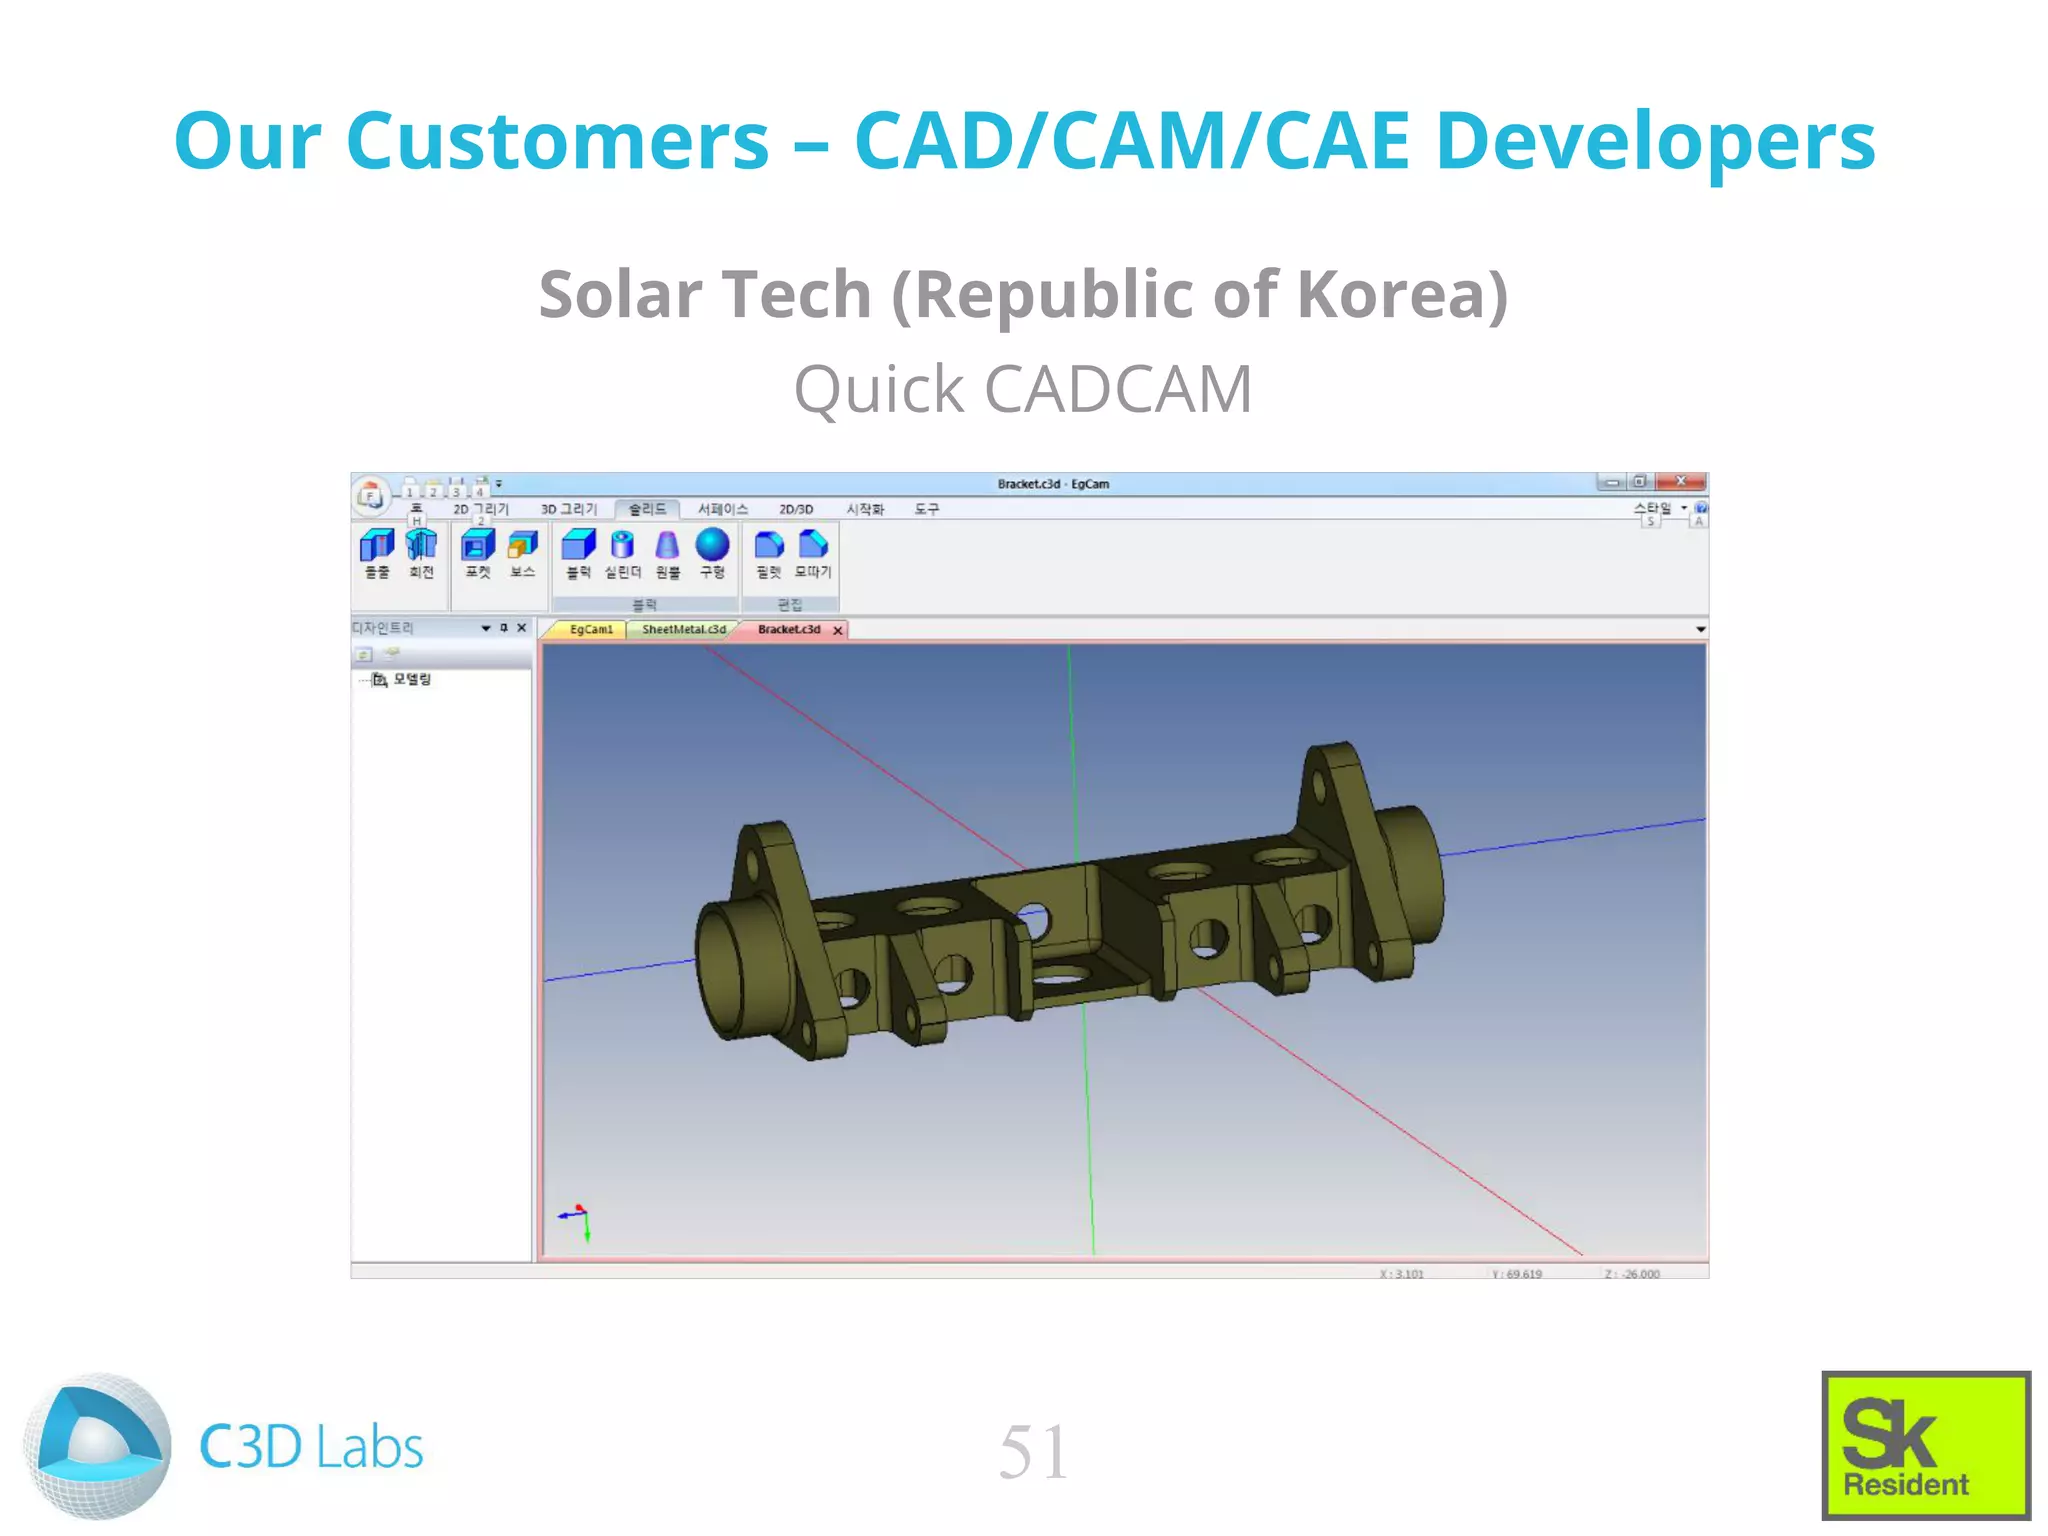Viewport: 2048px width, 1536px height.
Task: Select the Fillet (필렛) edit tool
Action: click(x=768, y=554)
